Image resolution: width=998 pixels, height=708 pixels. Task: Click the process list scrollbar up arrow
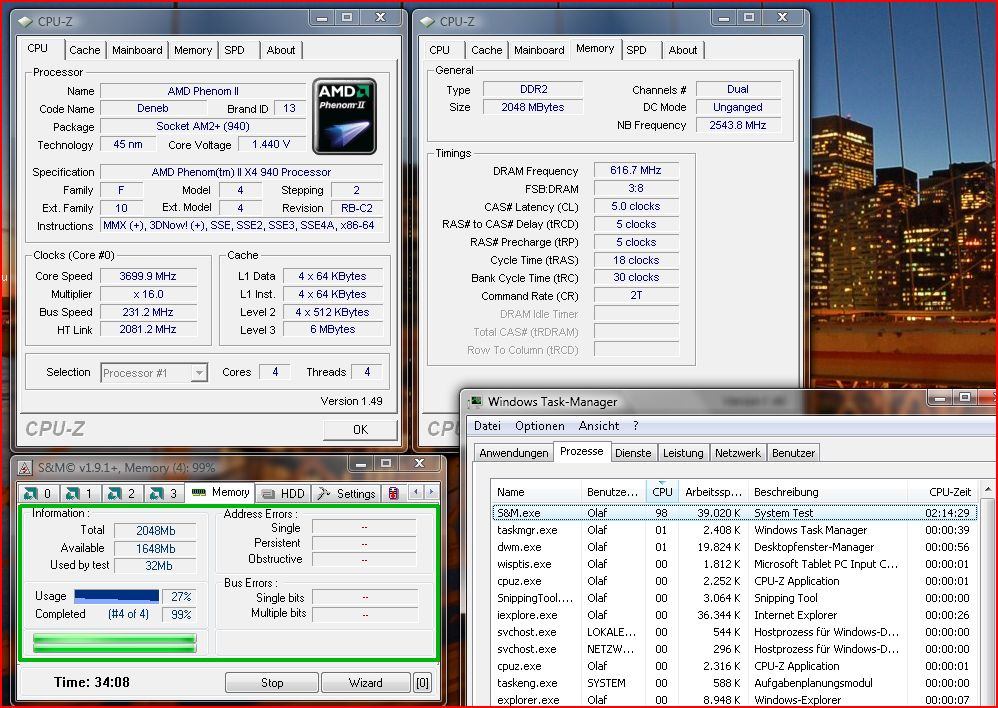coord(987,490)
